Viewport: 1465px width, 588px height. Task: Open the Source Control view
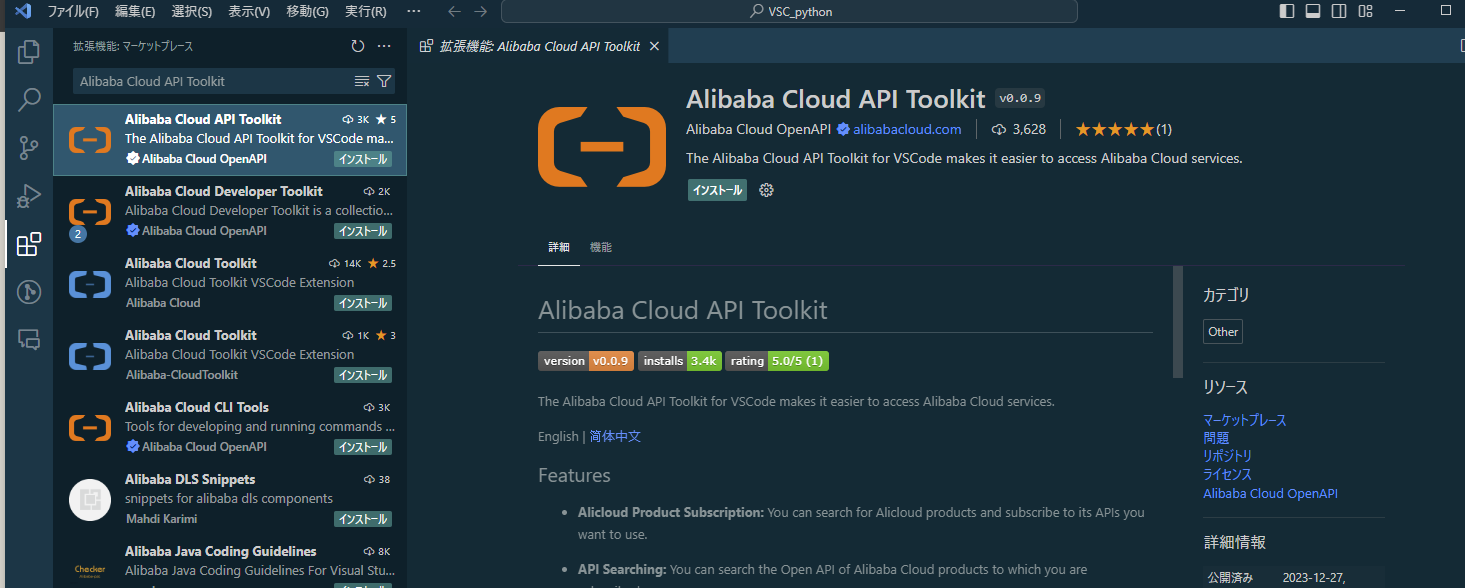[29, 147]
